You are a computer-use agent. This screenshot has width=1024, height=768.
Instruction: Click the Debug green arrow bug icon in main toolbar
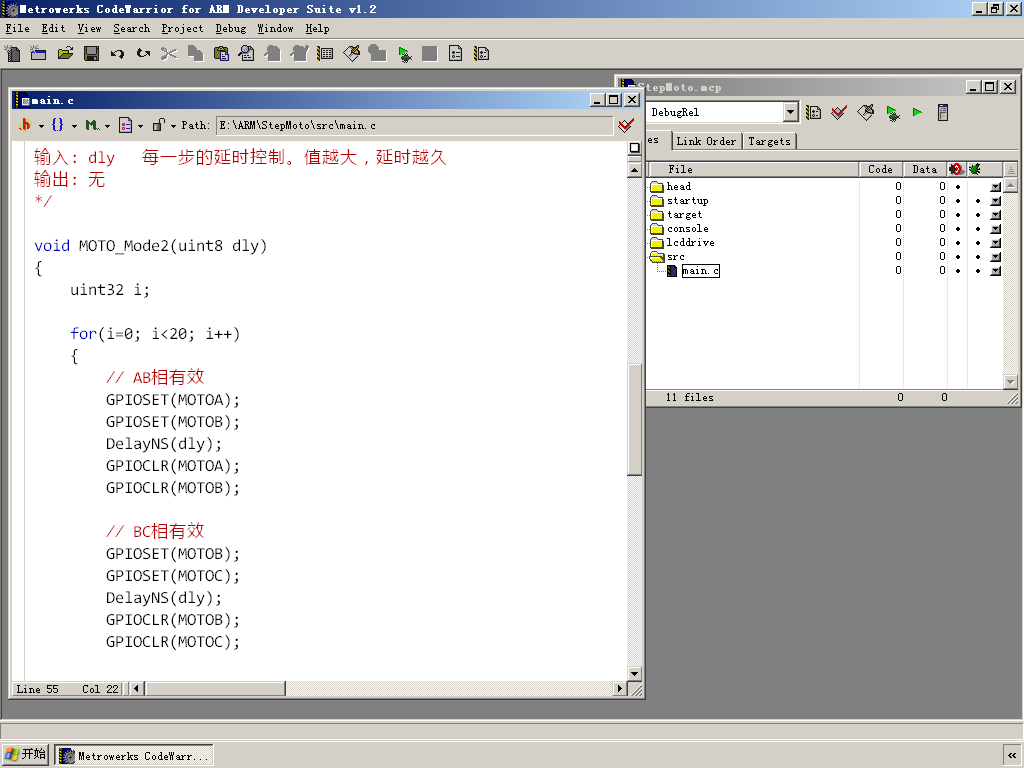pos(404,54)
